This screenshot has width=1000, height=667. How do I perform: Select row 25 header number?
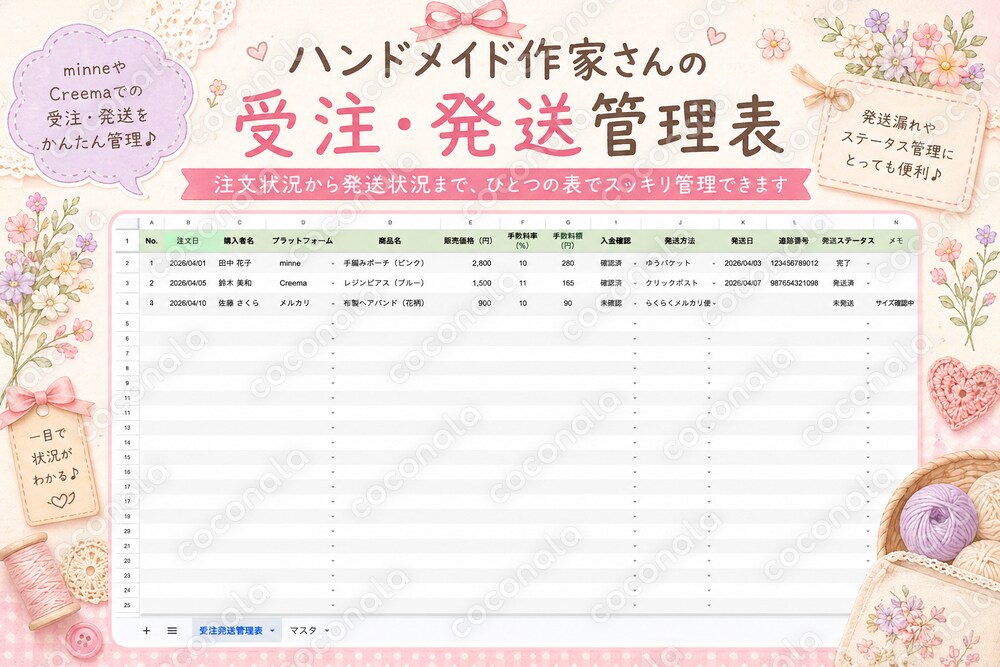[127, 605]
